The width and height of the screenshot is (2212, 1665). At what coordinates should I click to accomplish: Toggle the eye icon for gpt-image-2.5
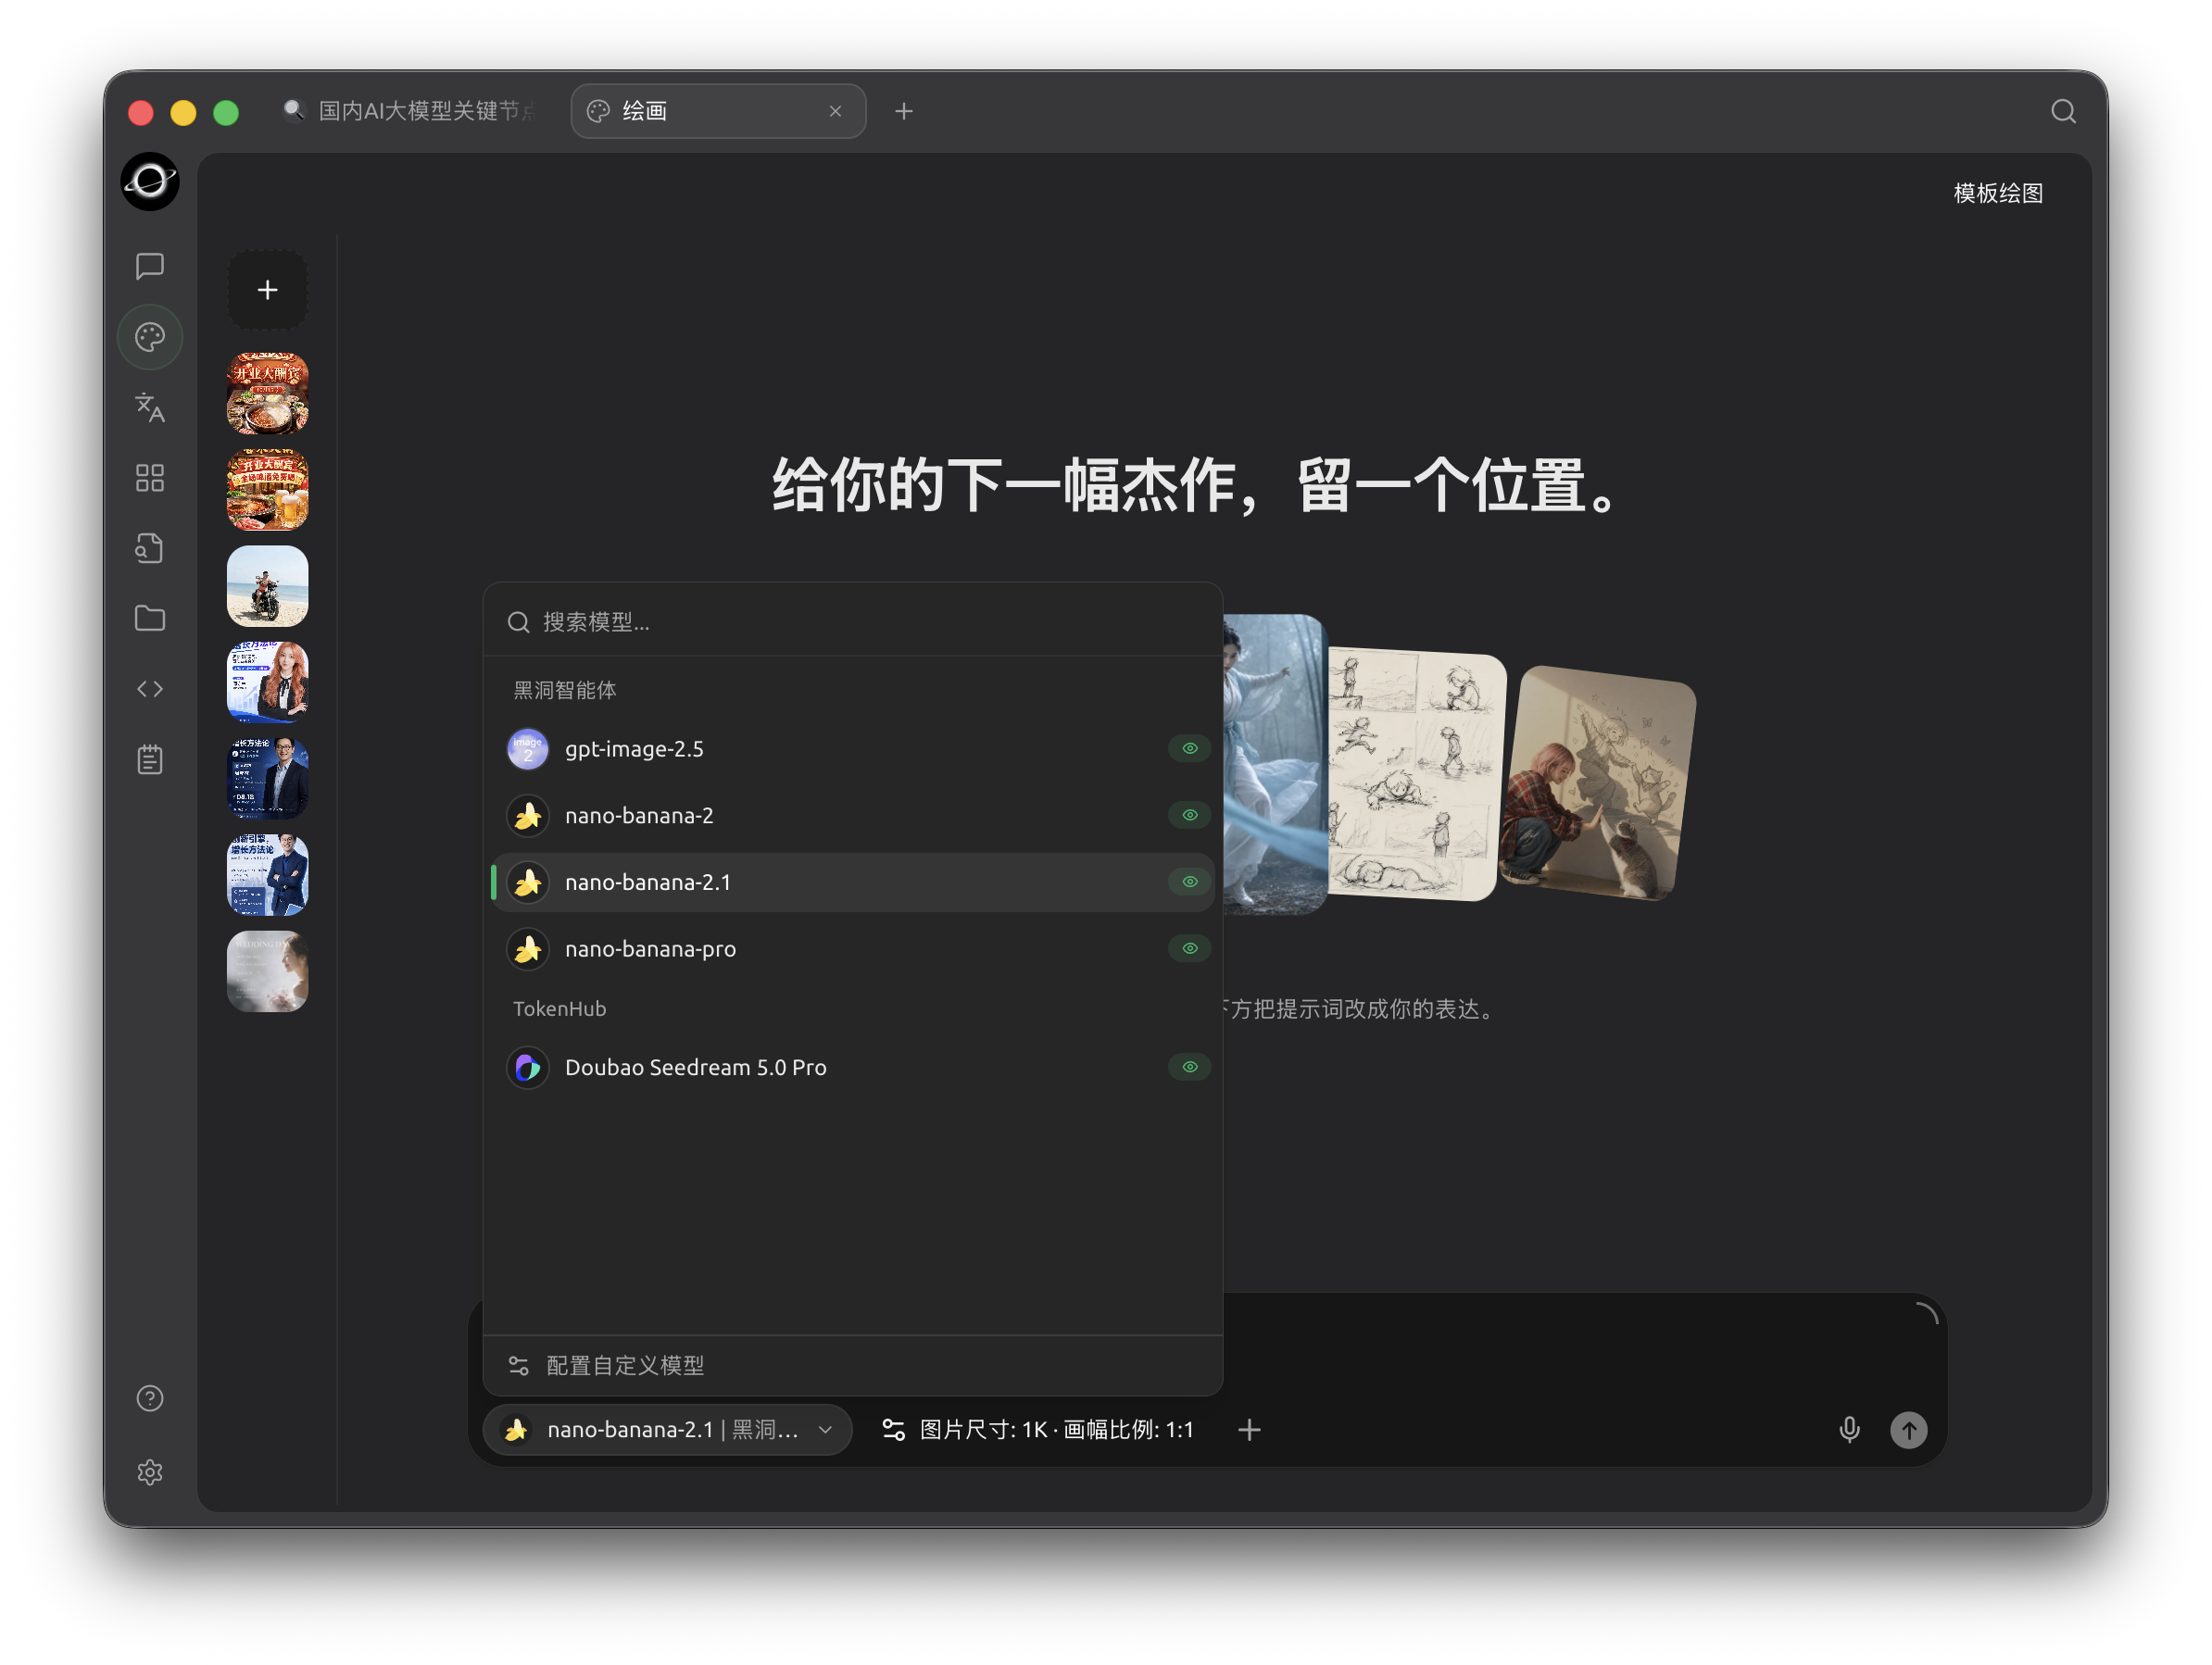(1190, 749)
